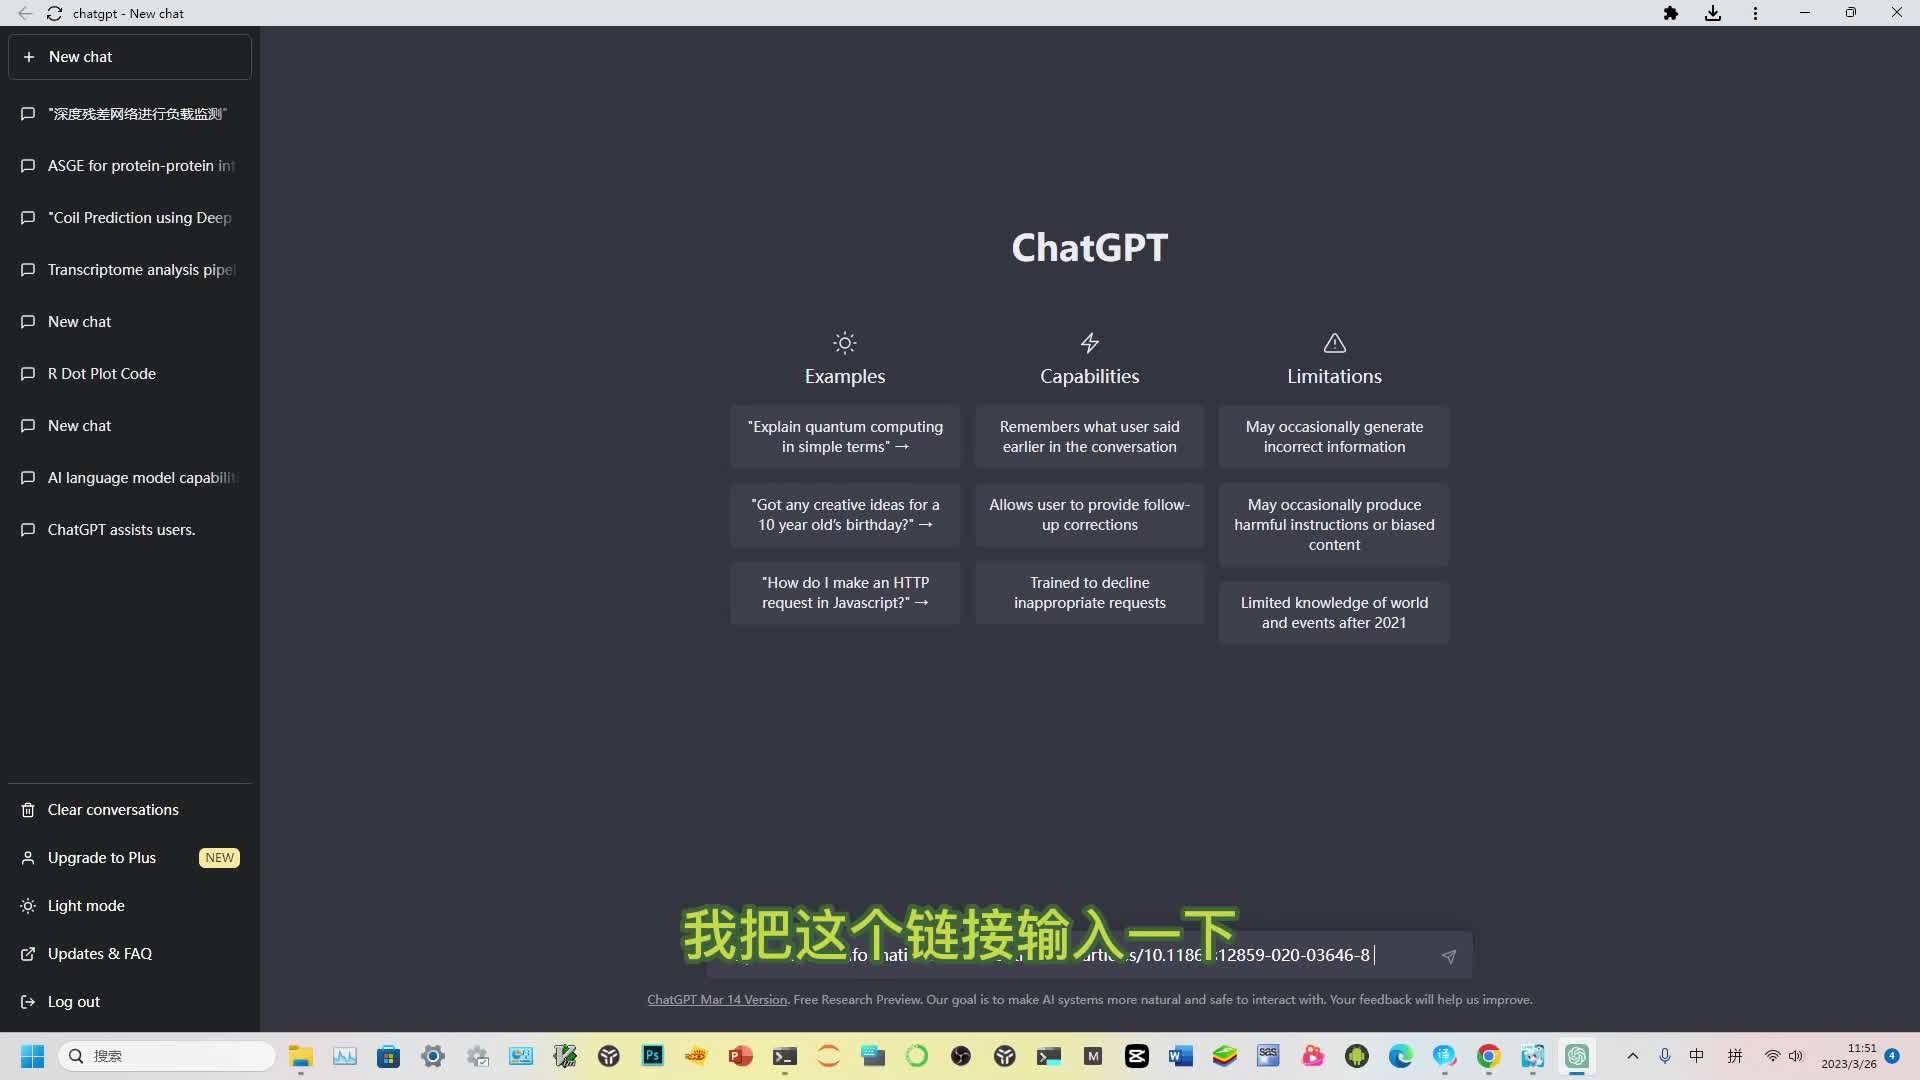
Task: Clear conversations using the trash icon
Action: [28, 810]
